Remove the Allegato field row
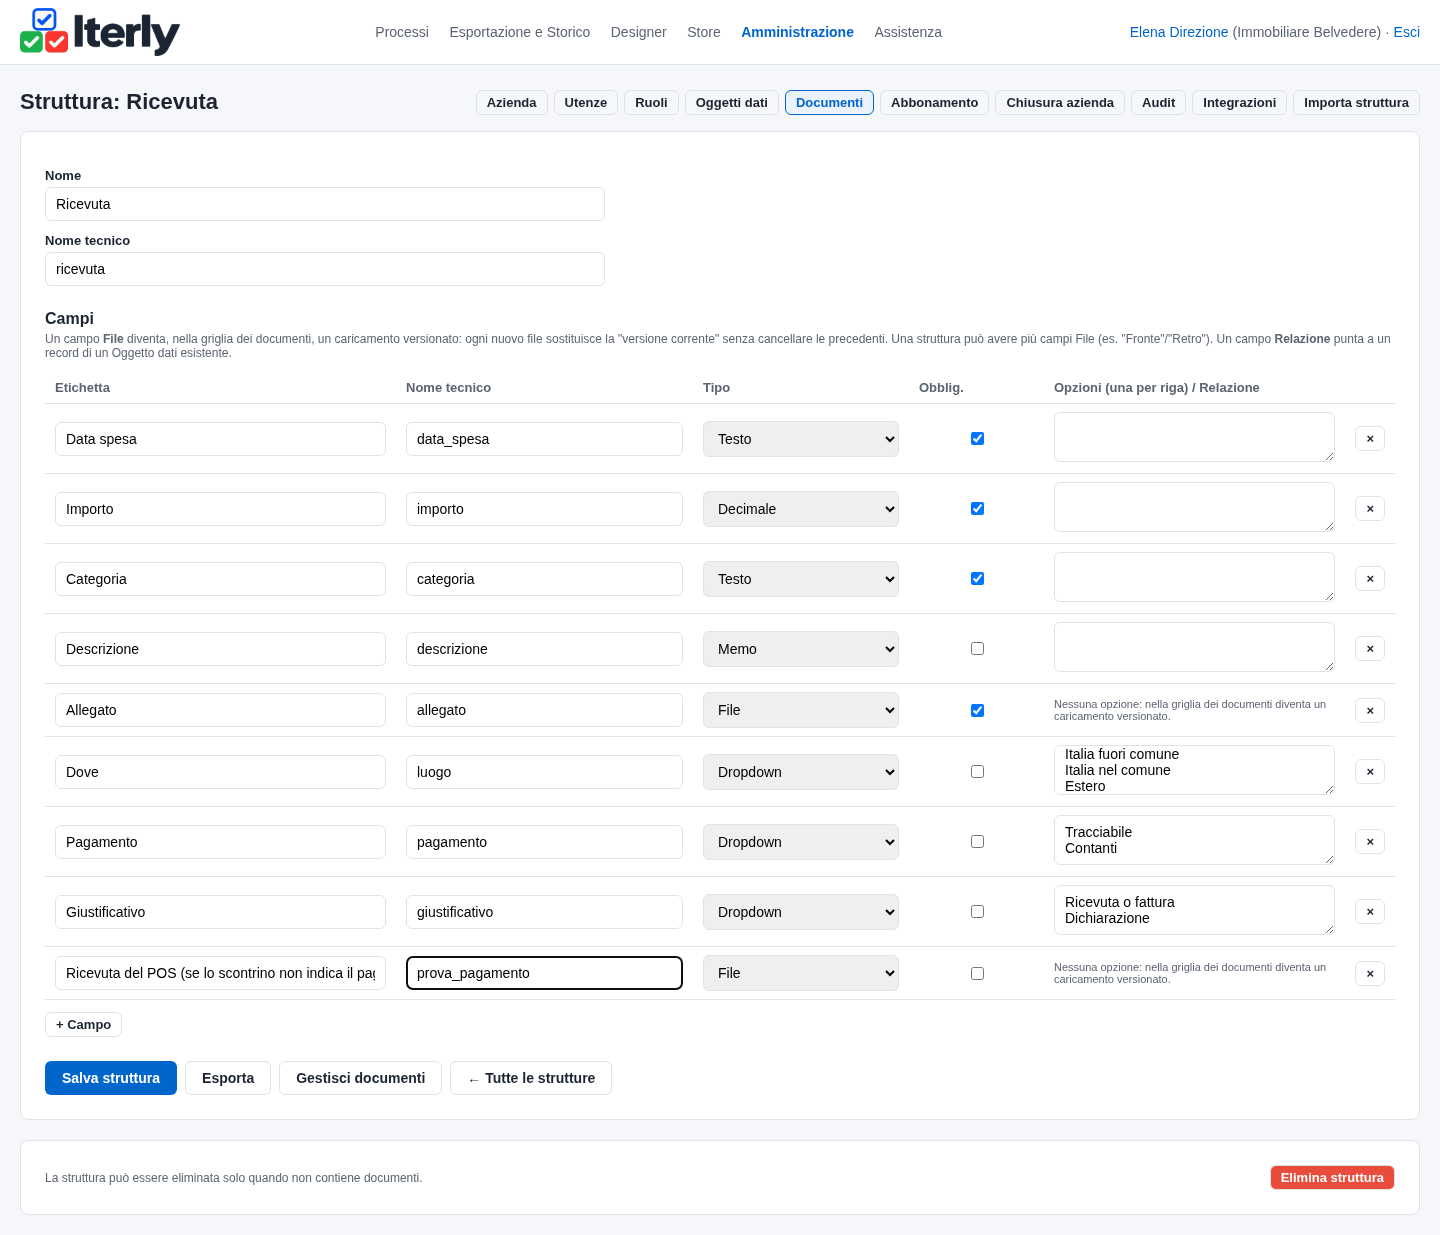This screenshot has width=1440, height=1235. click(x=1370, y=711)
